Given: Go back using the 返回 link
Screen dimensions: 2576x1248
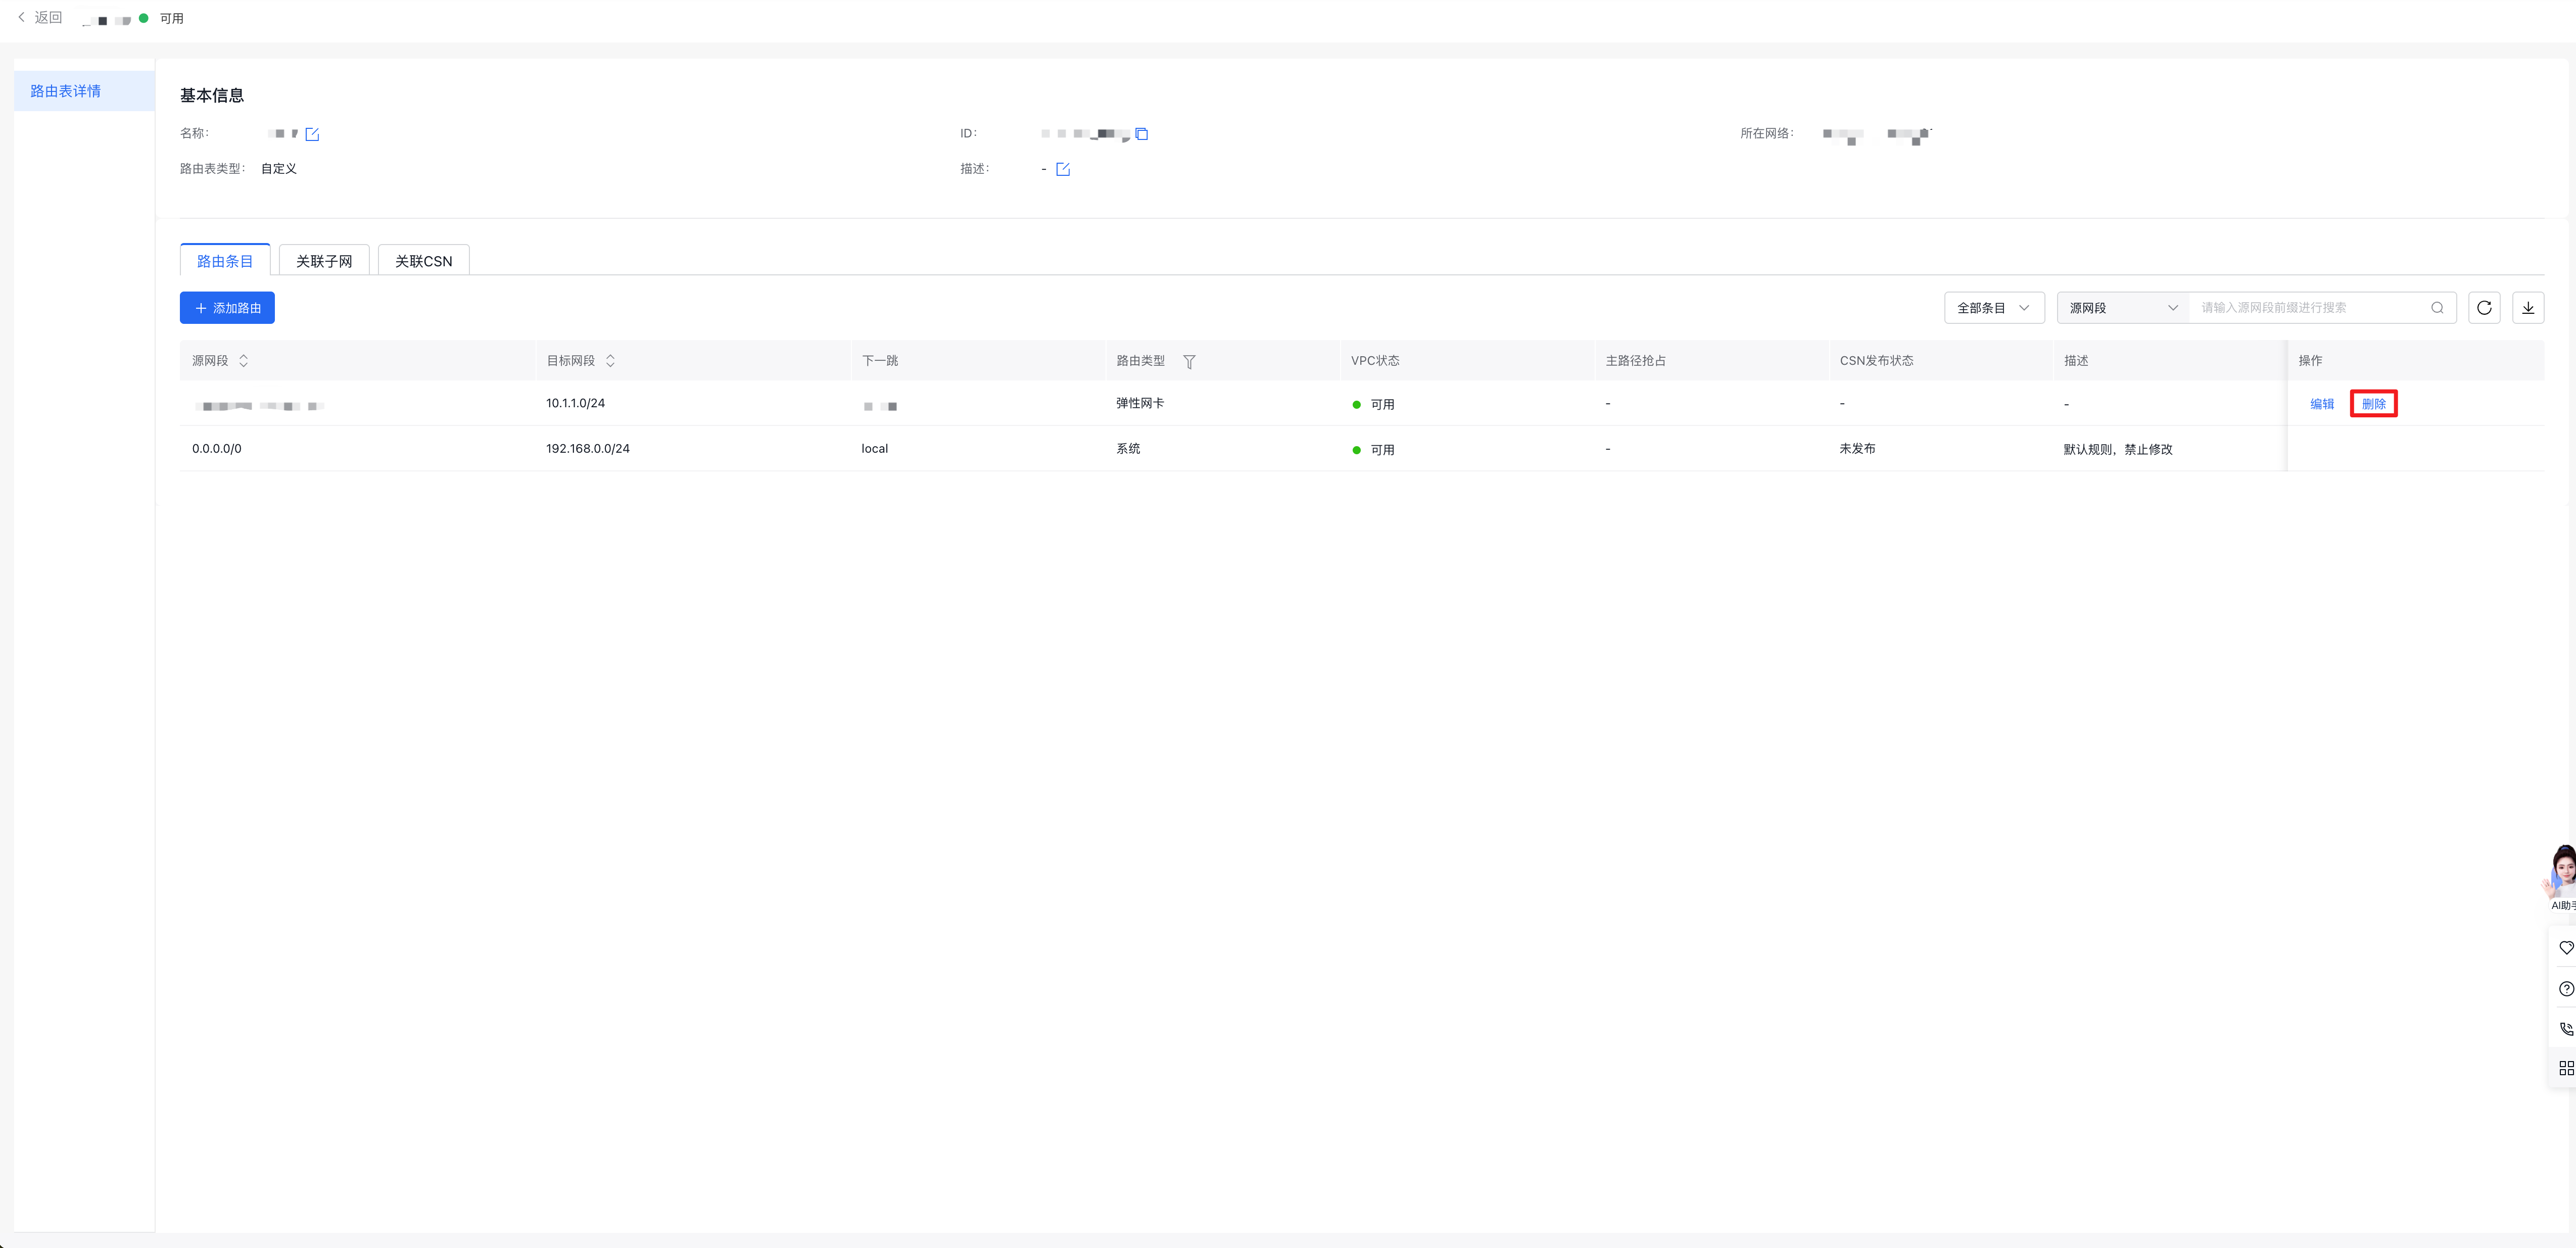Looking at the screenshot, I should pyautogui.click(x=40, y=18).
